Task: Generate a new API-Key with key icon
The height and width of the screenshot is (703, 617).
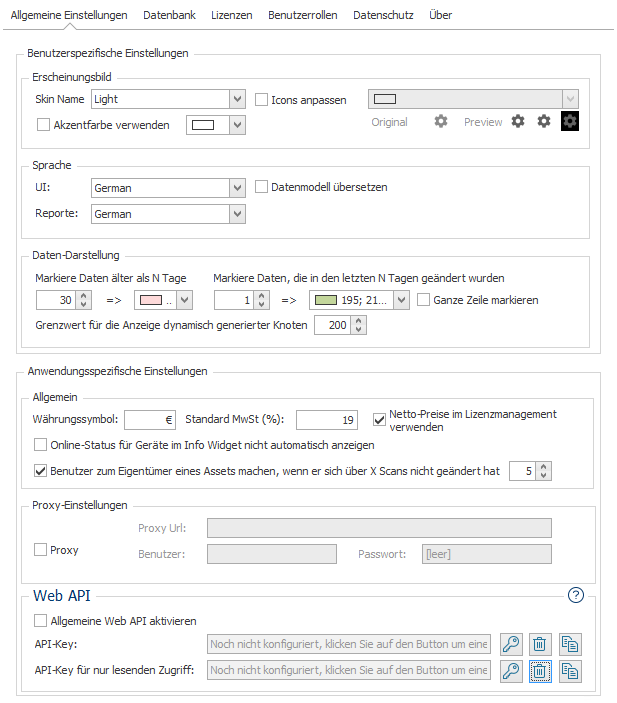Action: [x=511, y=644]
